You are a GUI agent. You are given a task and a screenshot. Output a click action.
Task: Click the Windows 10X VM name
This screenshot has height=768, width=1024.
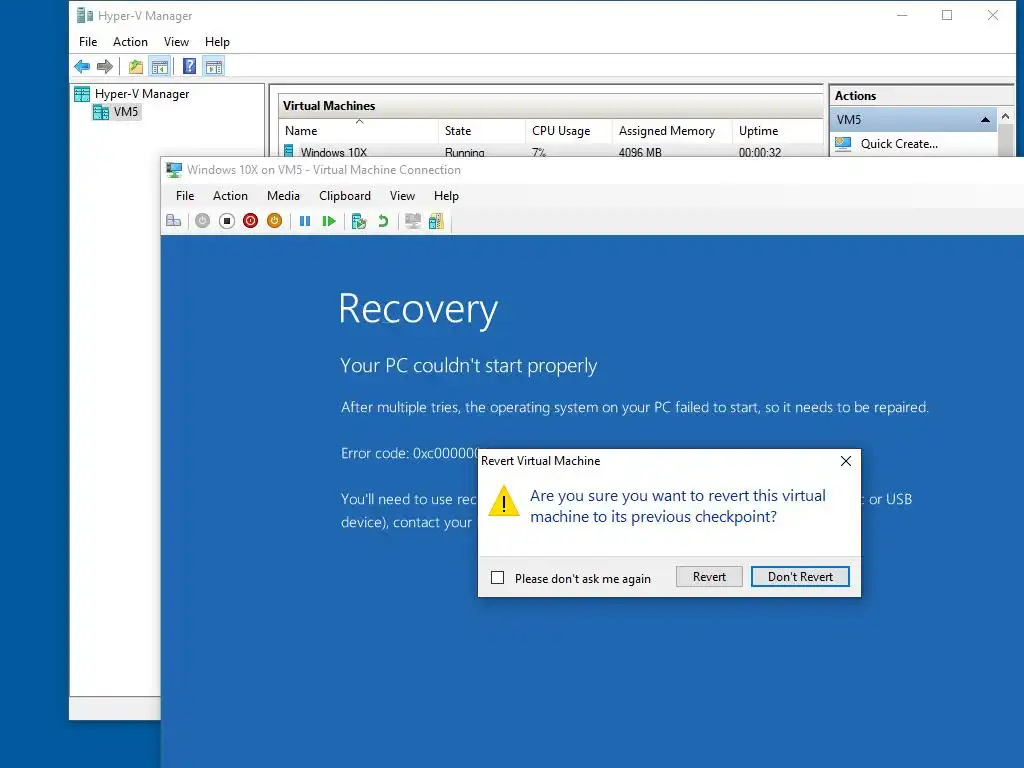pyautogui.click(x=334, y=152)
